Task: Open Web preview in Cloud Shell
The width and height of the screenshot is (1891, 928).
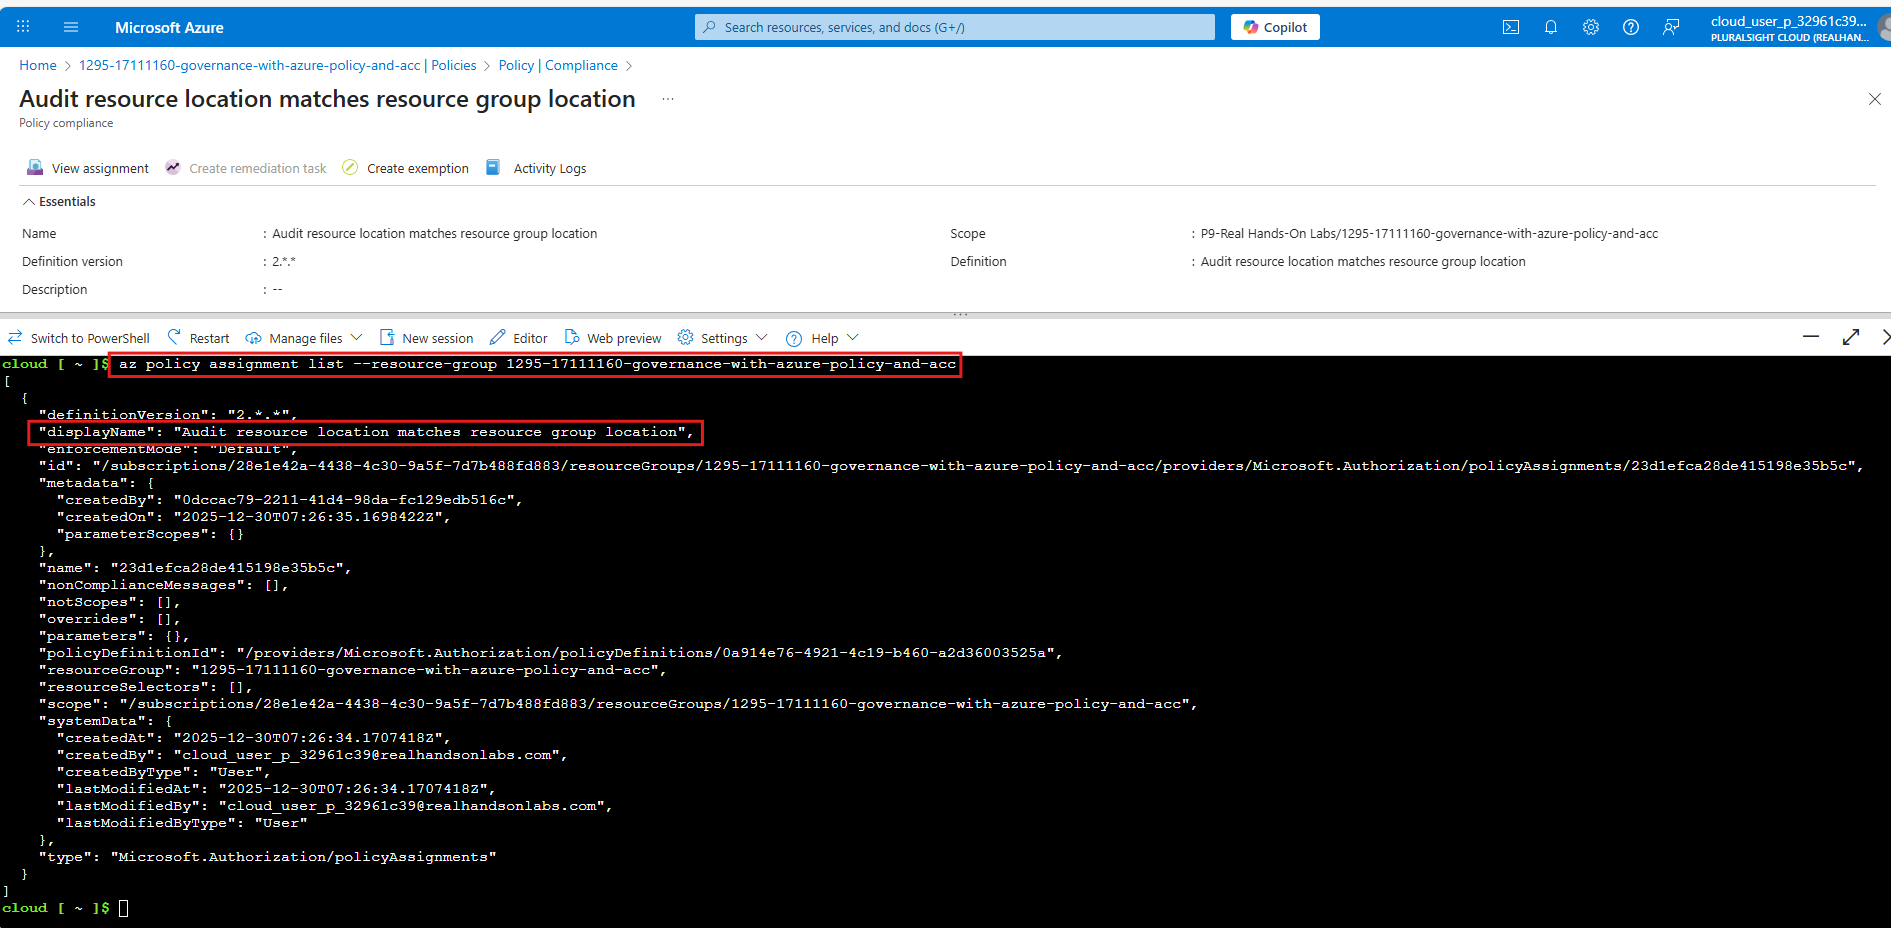Action: click(613, 337)
